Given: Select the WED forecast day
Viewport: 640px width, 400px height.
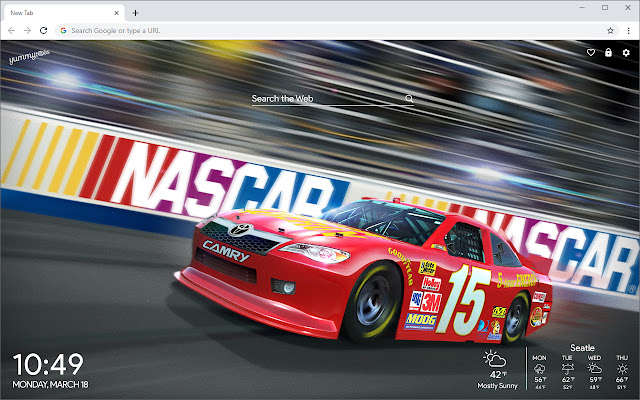Looking at the screenshot, I should pyautogui.click(x=594, y=358).
